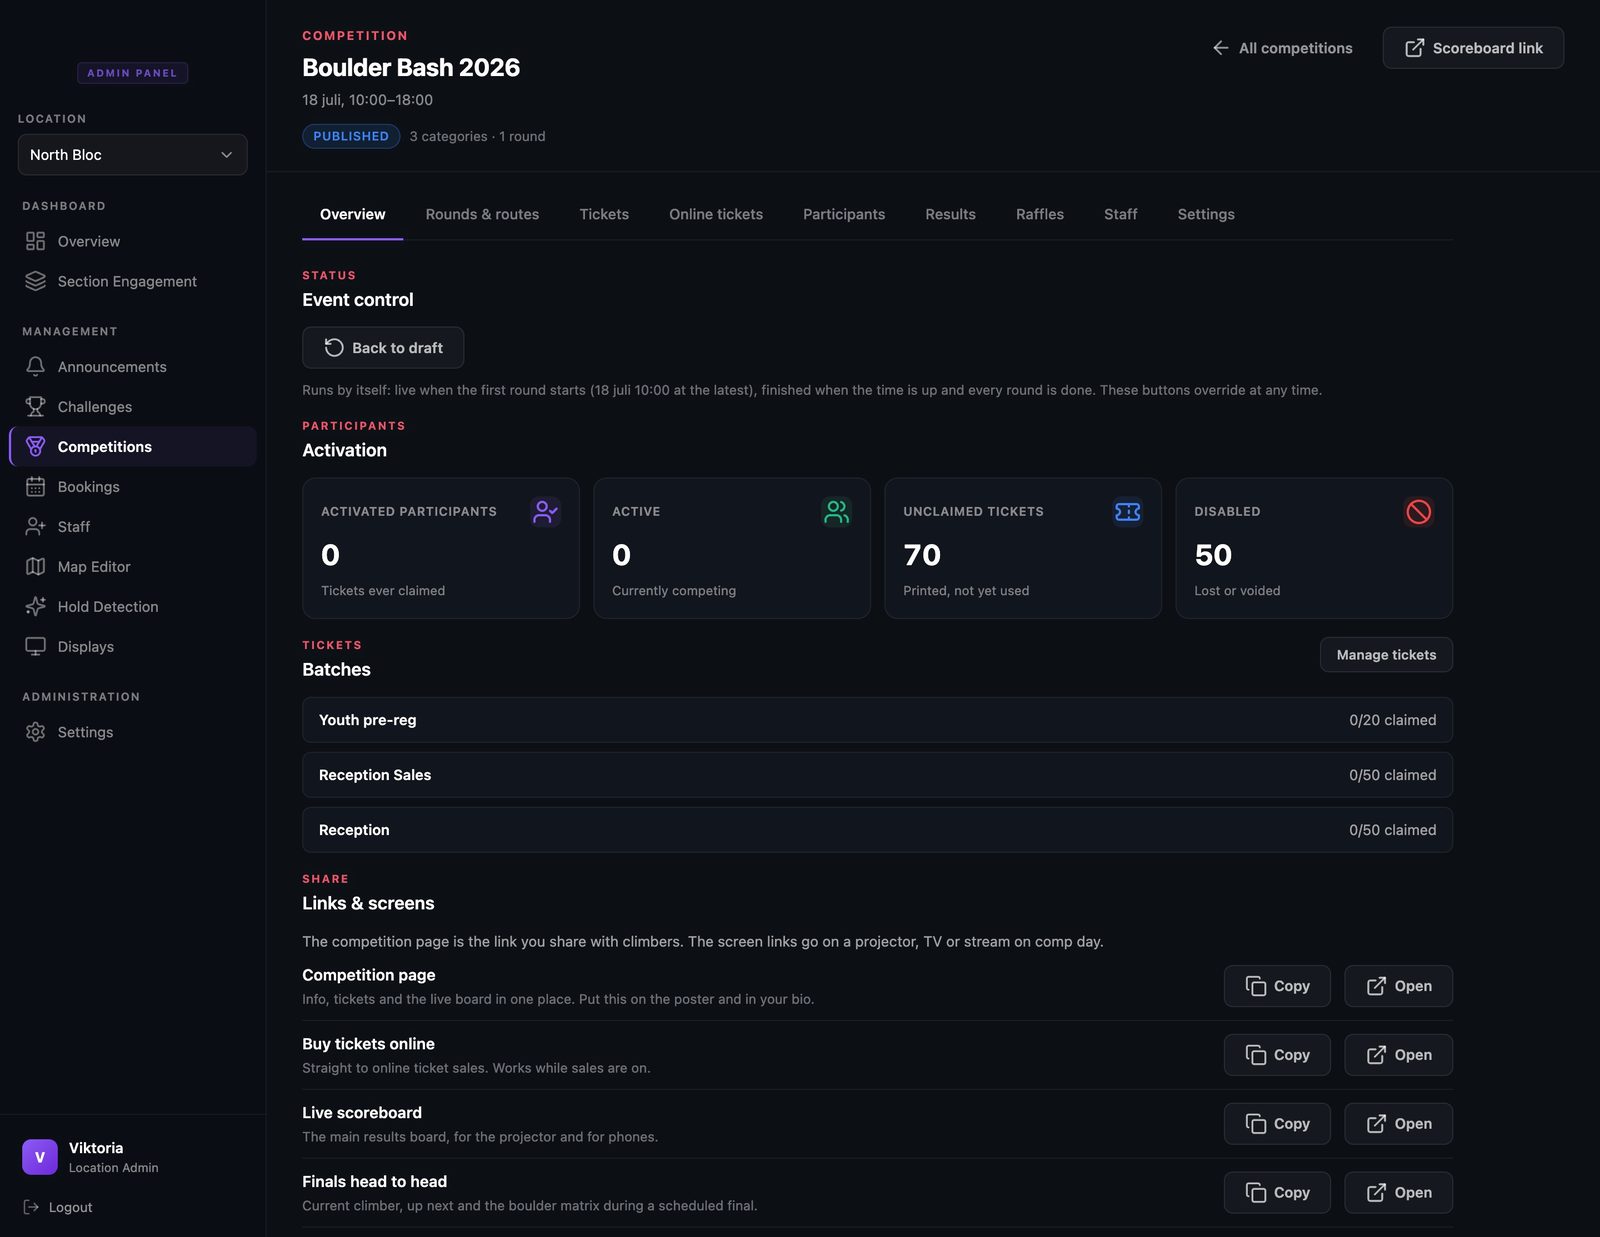The height and width of the screenshot is (1237, 1600).
Task: Click the Activated Participants user-check icon
Action: [545, 512]
